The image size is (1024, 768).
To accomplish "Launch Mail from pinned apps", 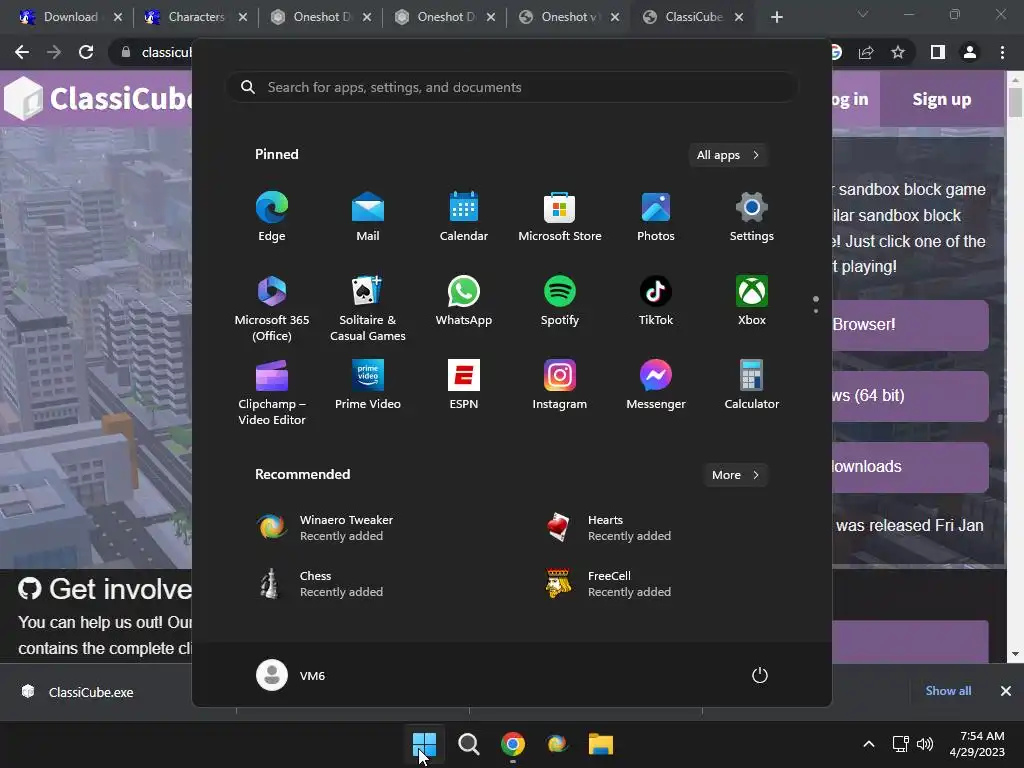I will pos(368,217).
